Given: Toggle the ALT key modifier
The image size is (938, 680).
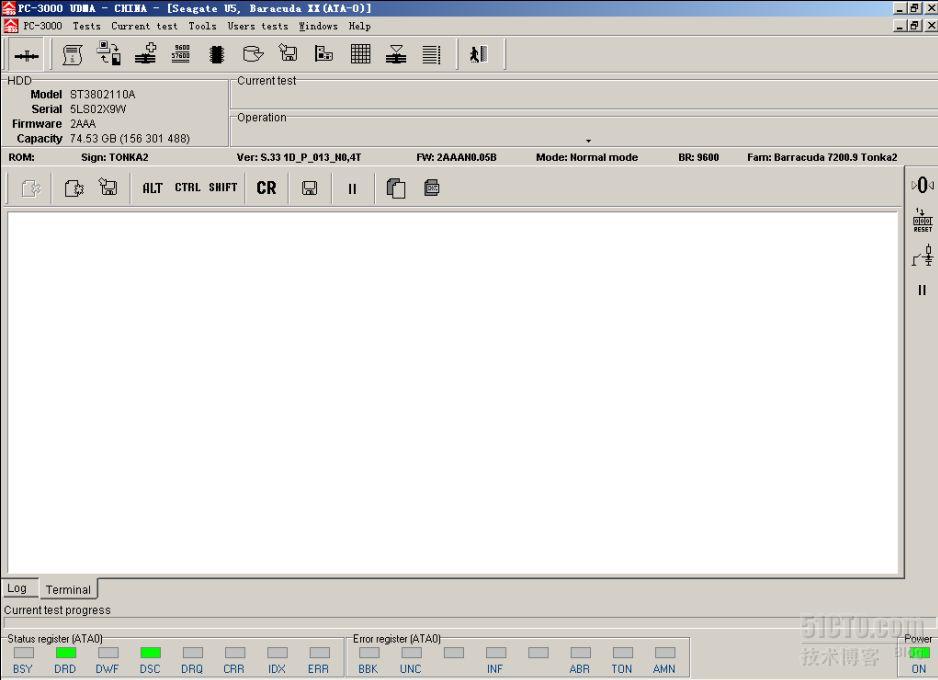Looking at the screenshot, I should pyautogui.click(x=153, y=188).
